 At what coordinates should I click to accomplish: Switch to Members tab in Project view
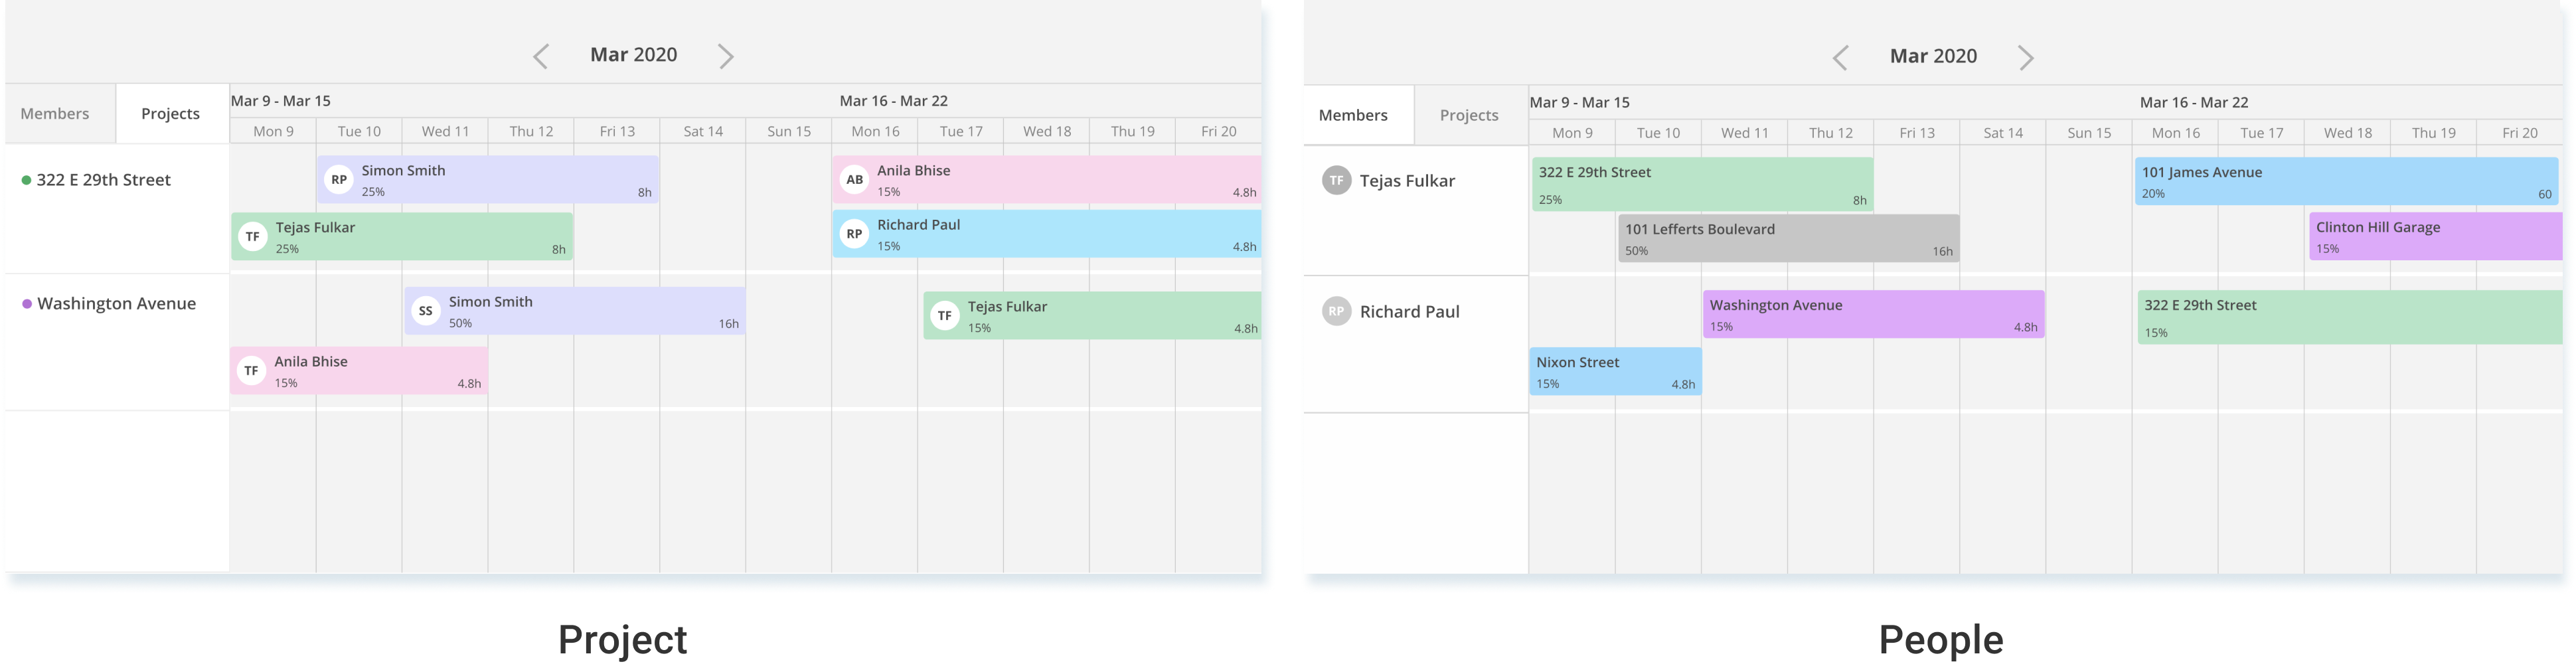[55, 114]
